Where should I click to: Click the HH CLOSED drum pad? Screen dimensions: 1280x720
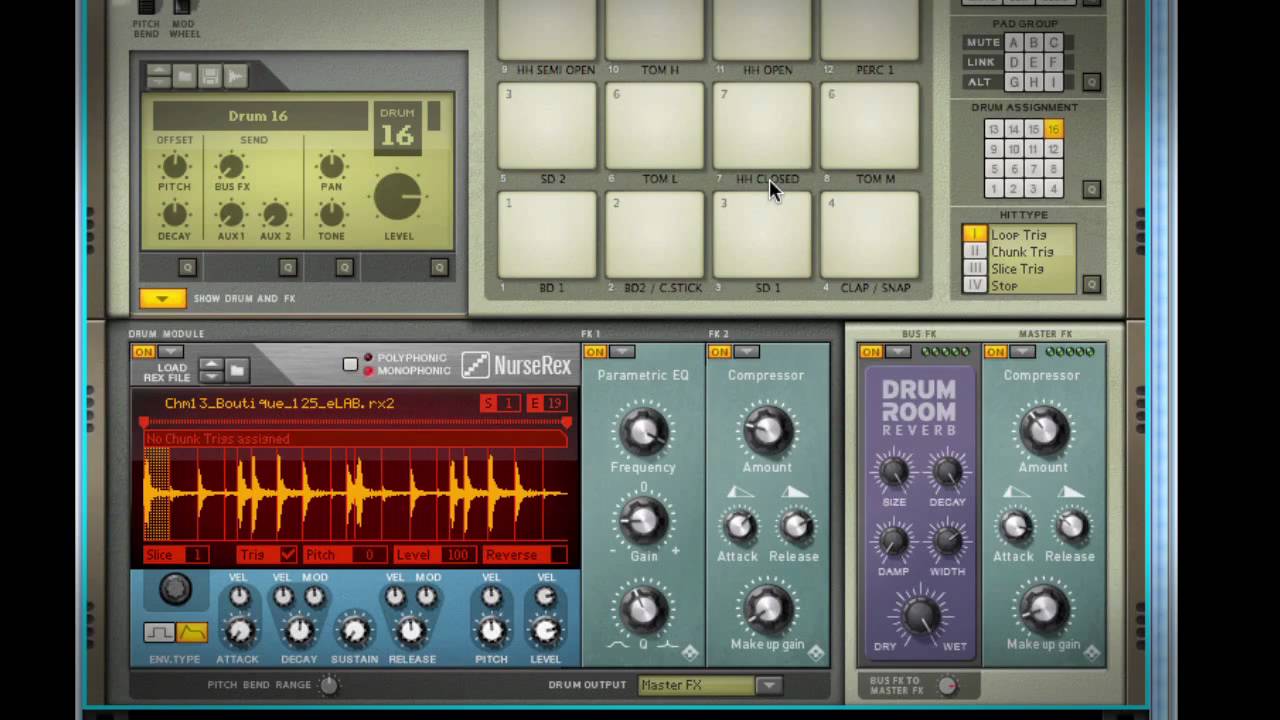click(x=762, y=125)
